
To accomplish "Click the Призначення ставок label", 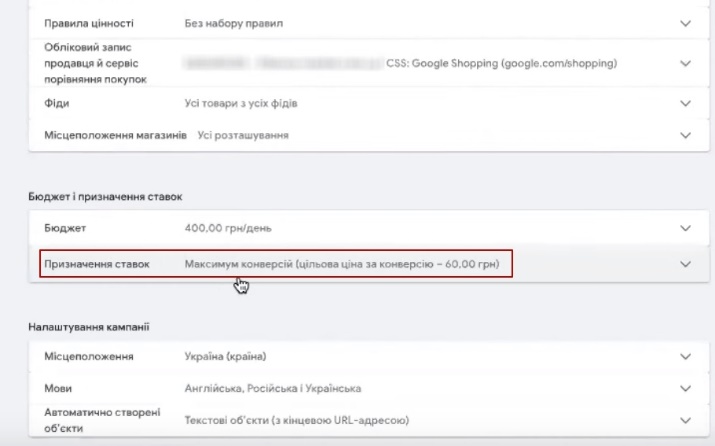I will pos(96,264).
